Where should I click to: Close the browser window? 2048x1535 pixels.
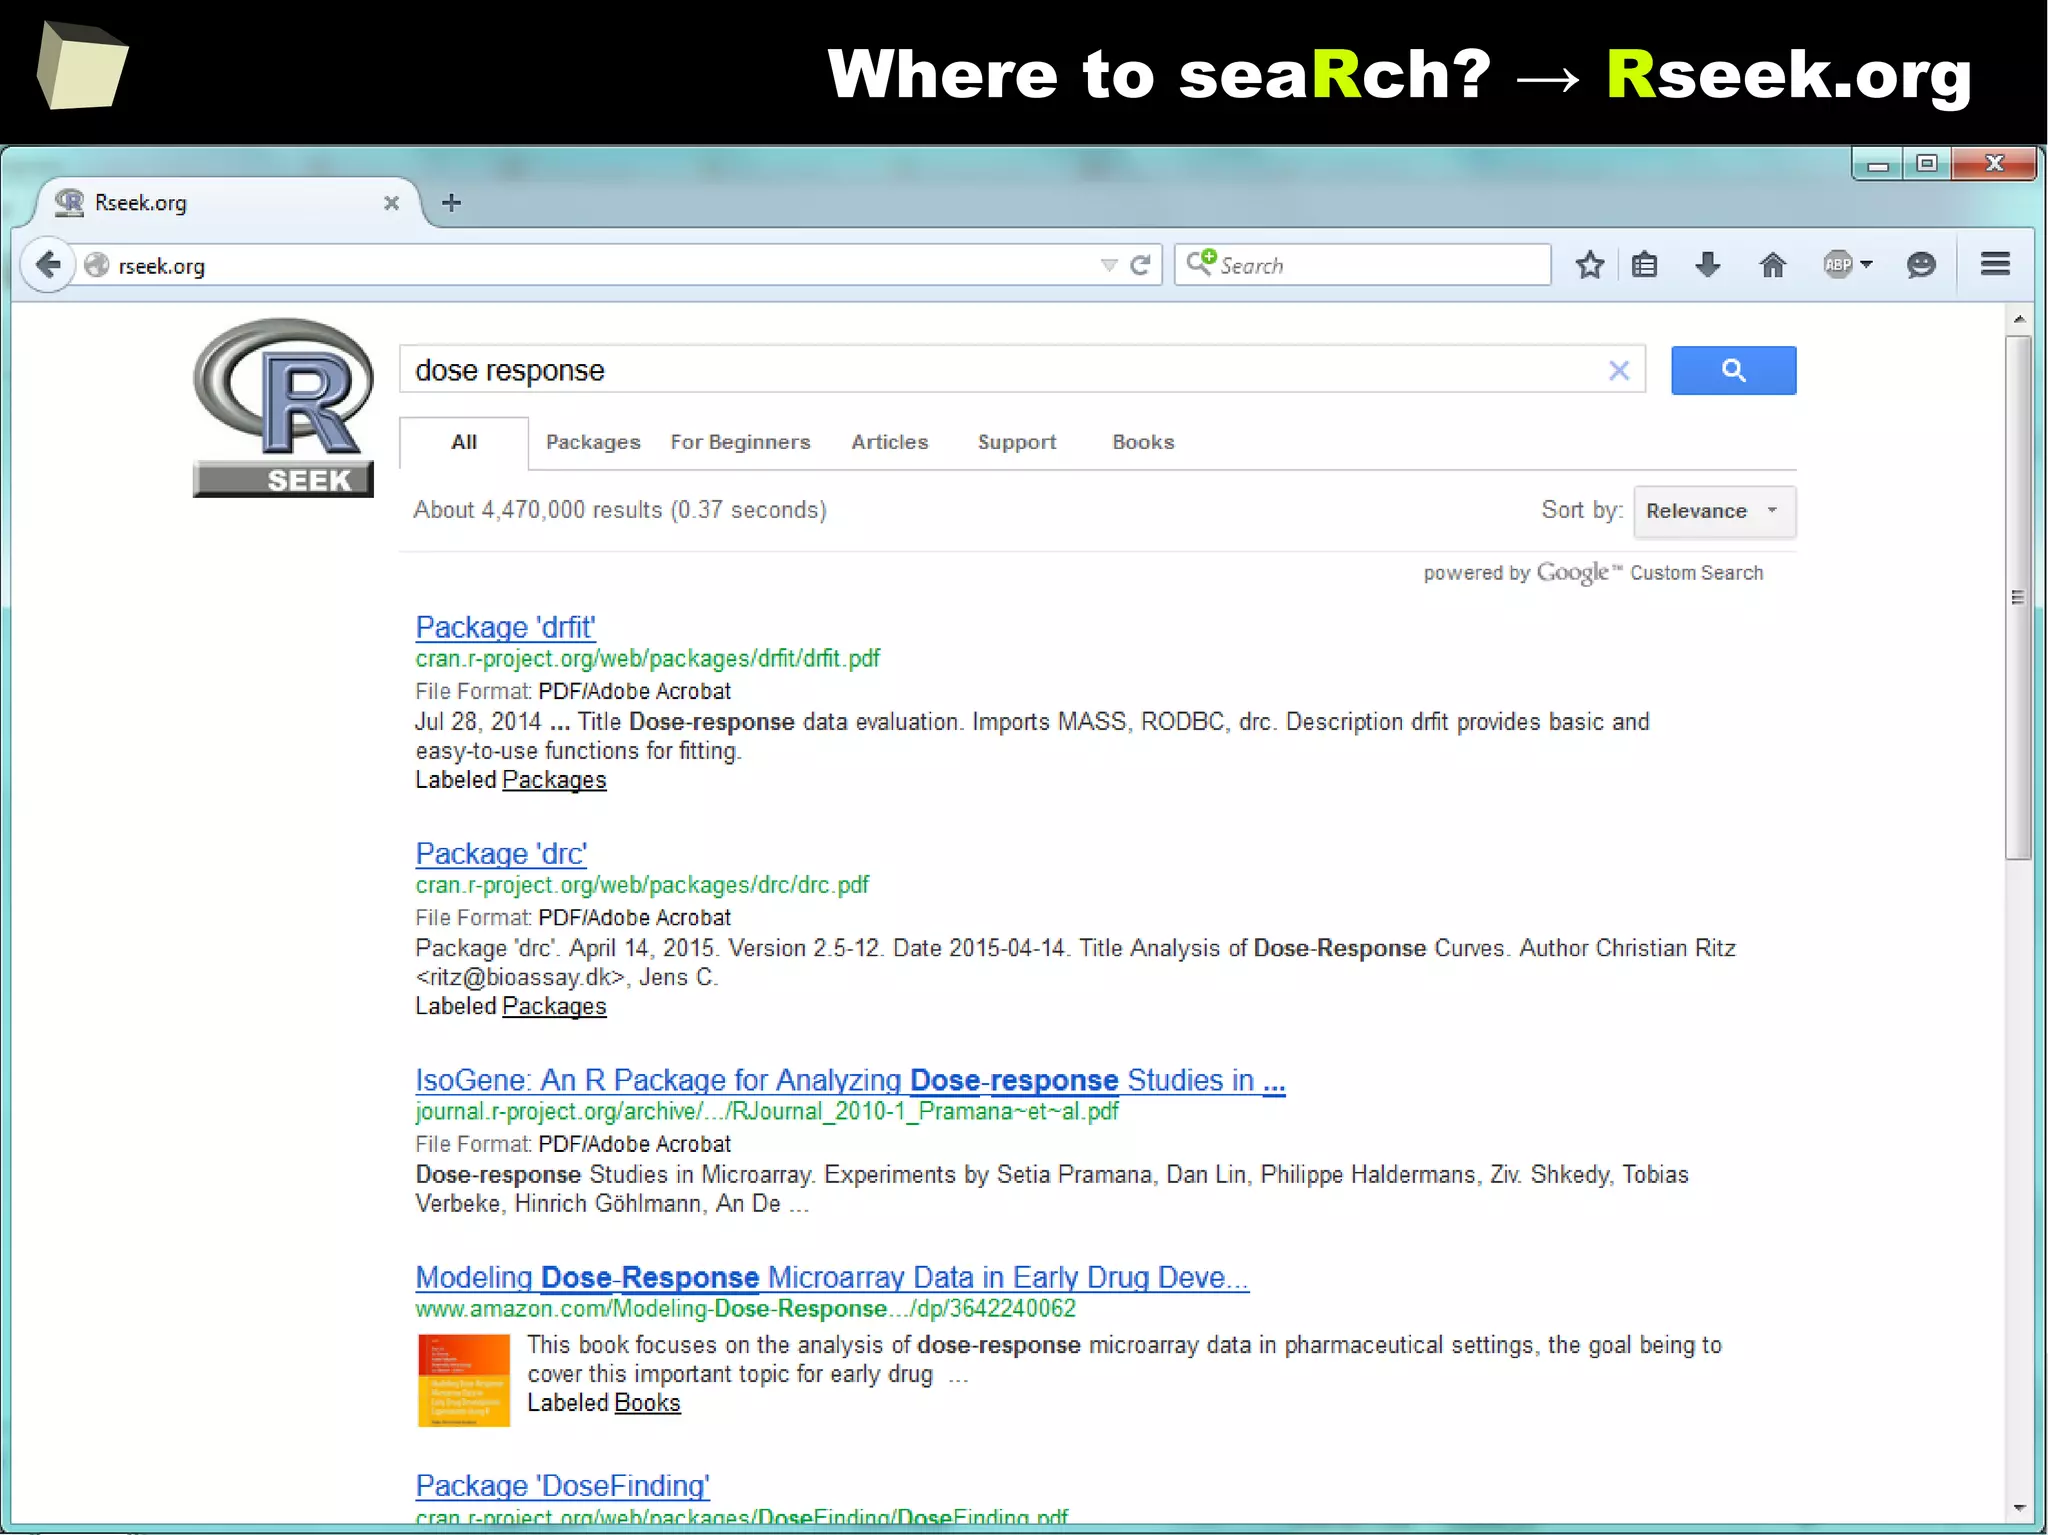[1994, 163]
